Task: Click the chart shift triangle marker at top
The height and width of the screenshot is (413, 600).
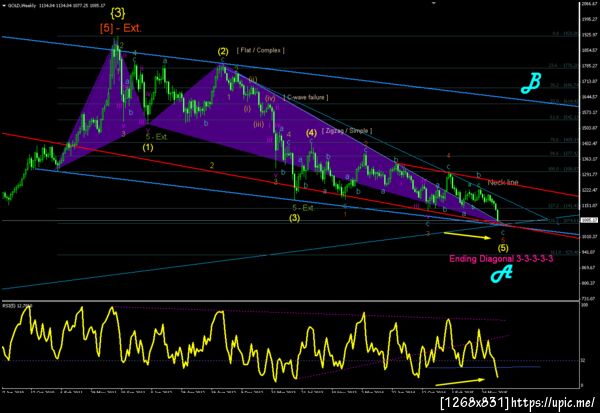Action: pyautogui.click(x=434, y=3)
